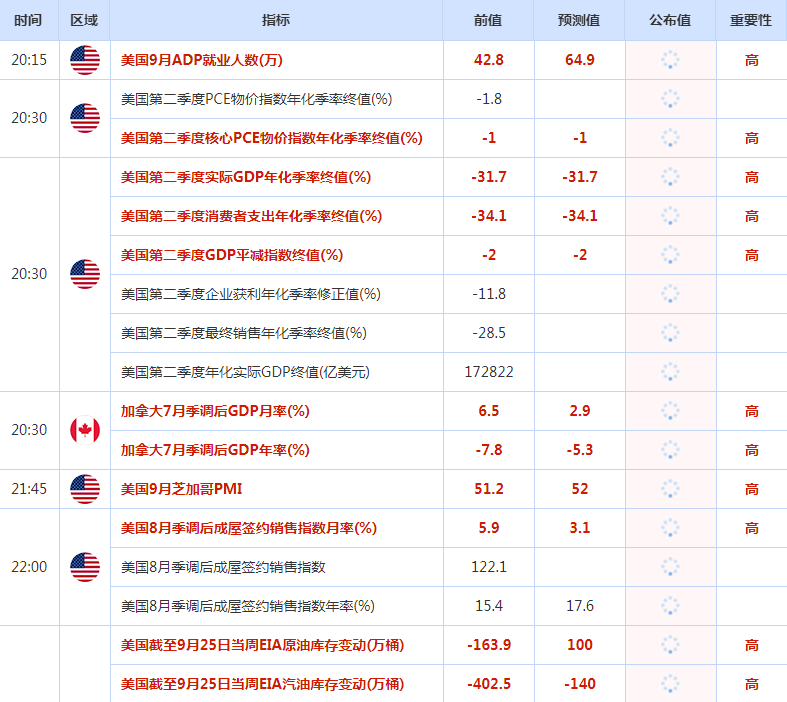787x702 pixels.
Task: Click previous value 172822 in GDP终值 row
Action: [x=489, y=372]
